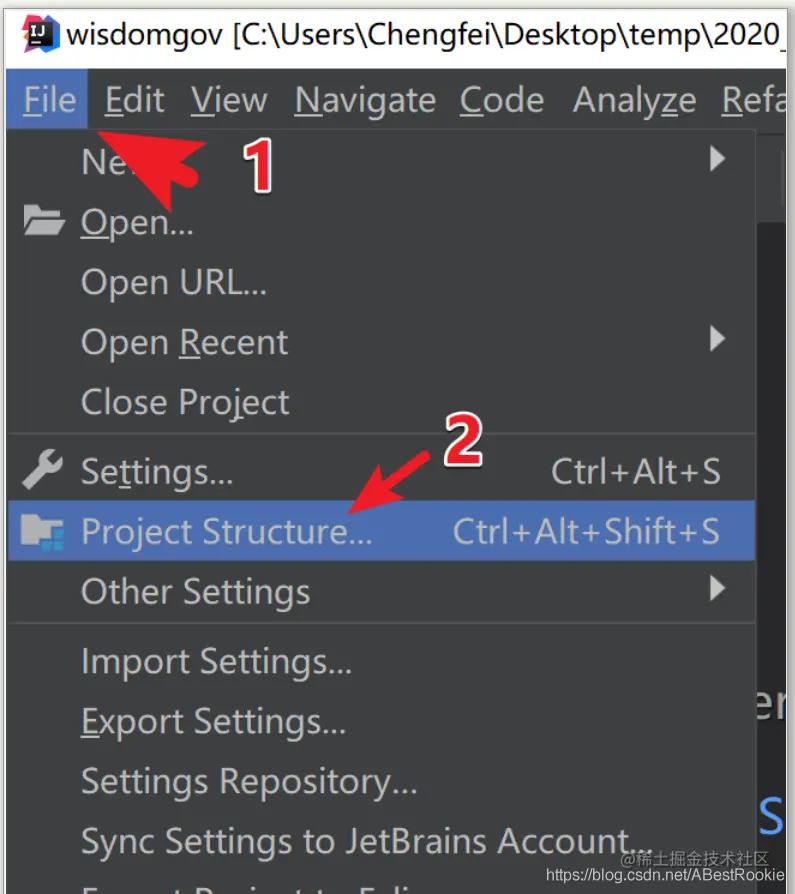This screenshot has width=795, height=894.
Task: Choose Close Project from the menu
Action: (185, 402)
